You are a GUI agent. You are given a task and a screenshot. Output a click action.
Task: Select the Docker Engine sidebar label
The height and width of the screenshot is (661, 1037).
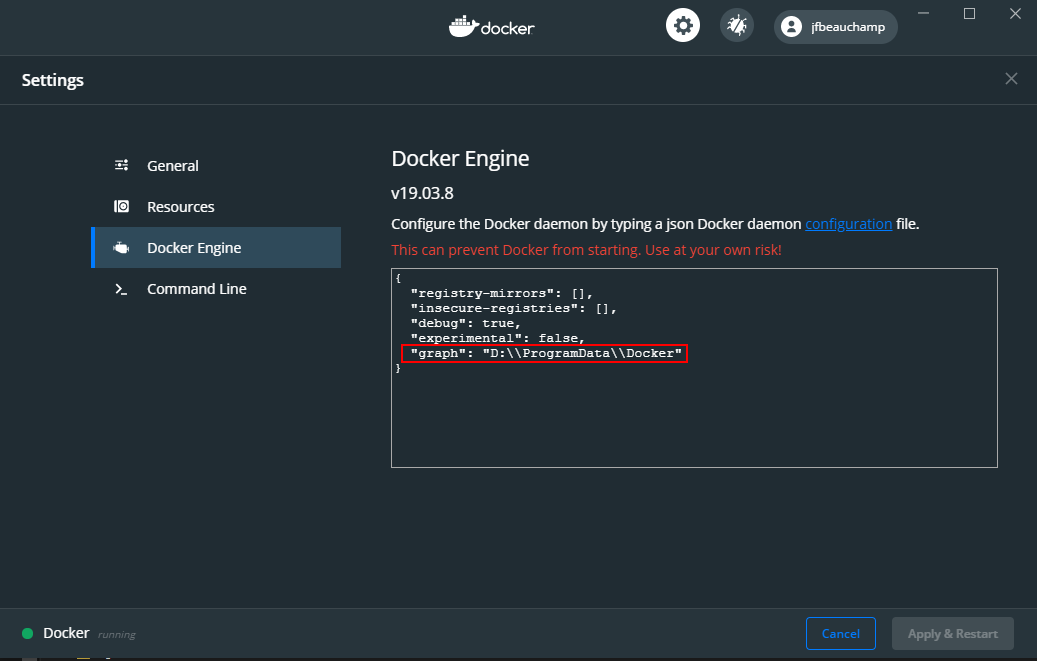click(x=194, y=248)
